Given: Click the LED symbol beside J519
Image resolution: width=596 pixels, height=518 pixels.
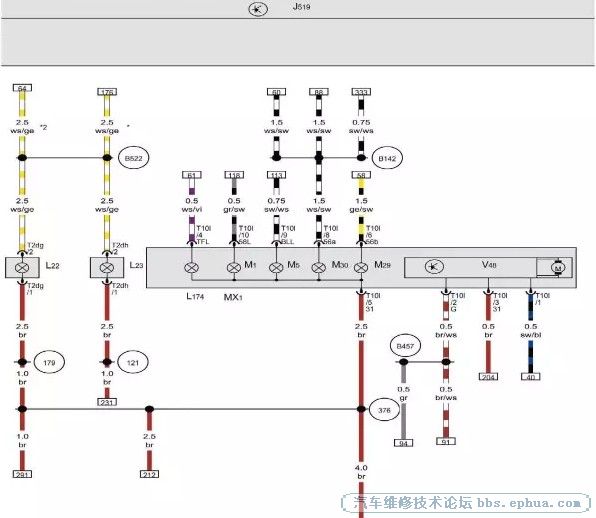Looking at the screenshot, I should (258, 9).
